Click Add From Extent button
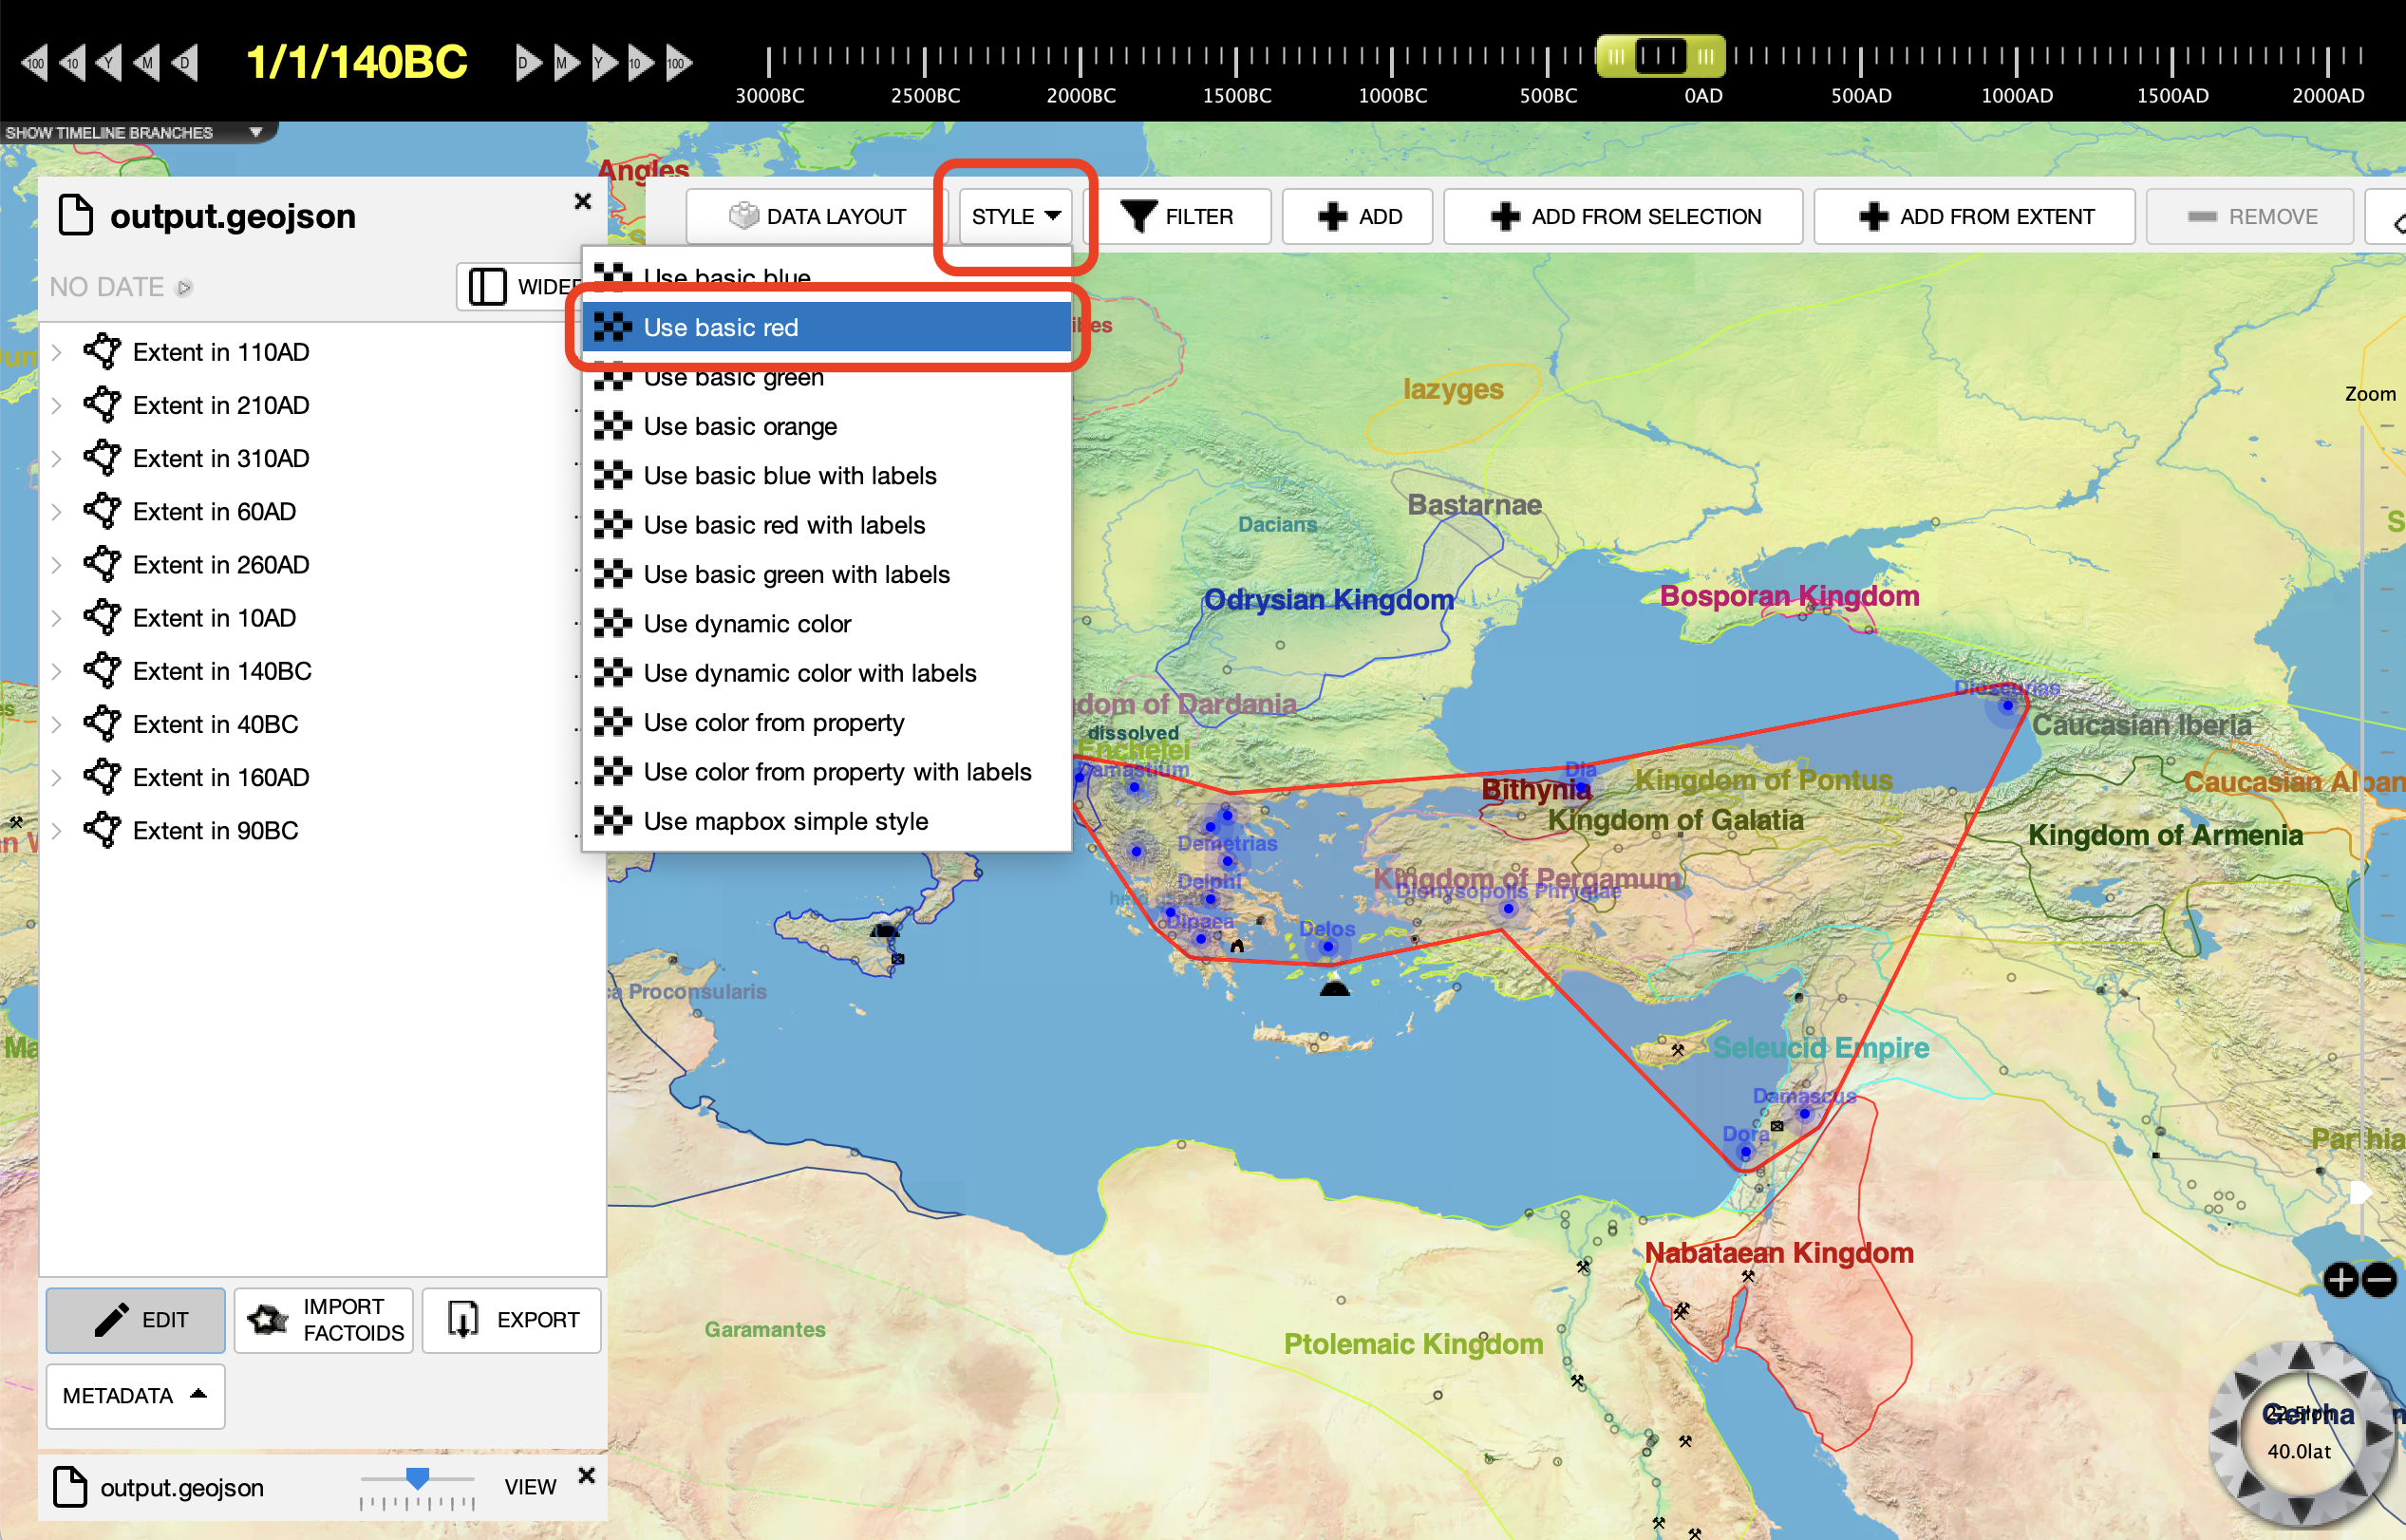This screenshot has height=1540, width=2406. [x=1974, y=216]
